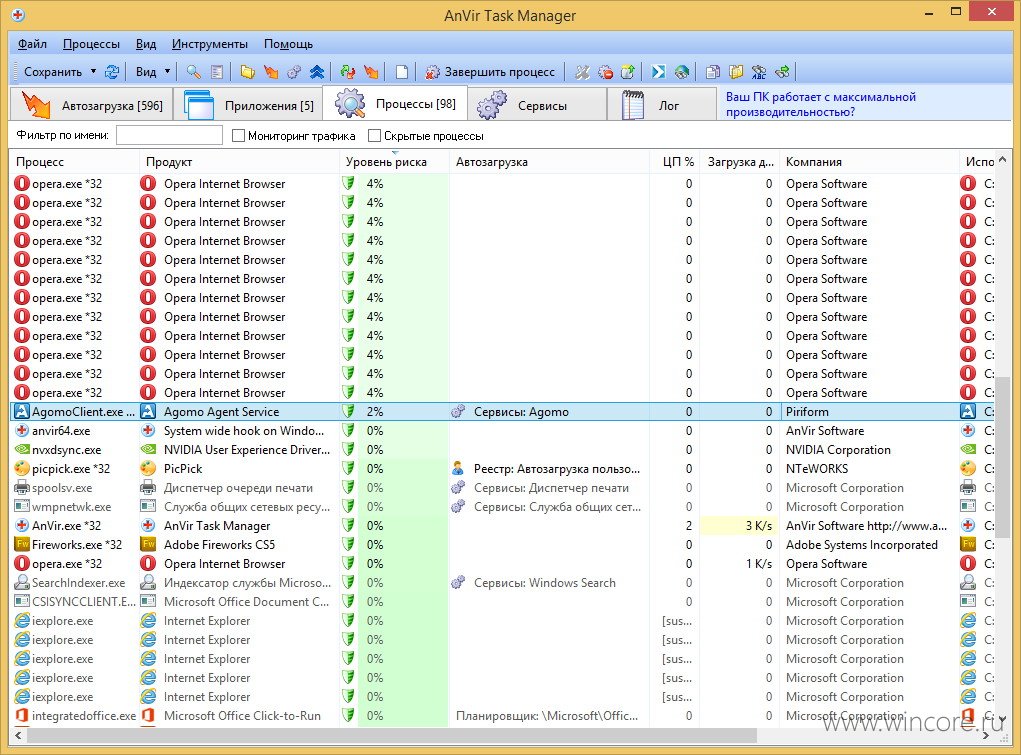The image size is (1021, 755).
Task: Open the Лог tab
Action: click(662, 105)
